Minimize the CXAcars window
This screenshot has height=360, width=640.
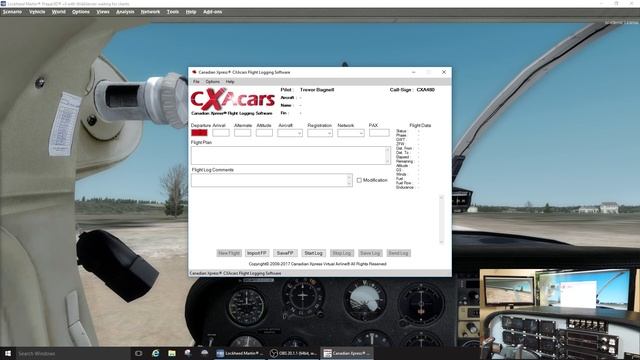(414, 72)
